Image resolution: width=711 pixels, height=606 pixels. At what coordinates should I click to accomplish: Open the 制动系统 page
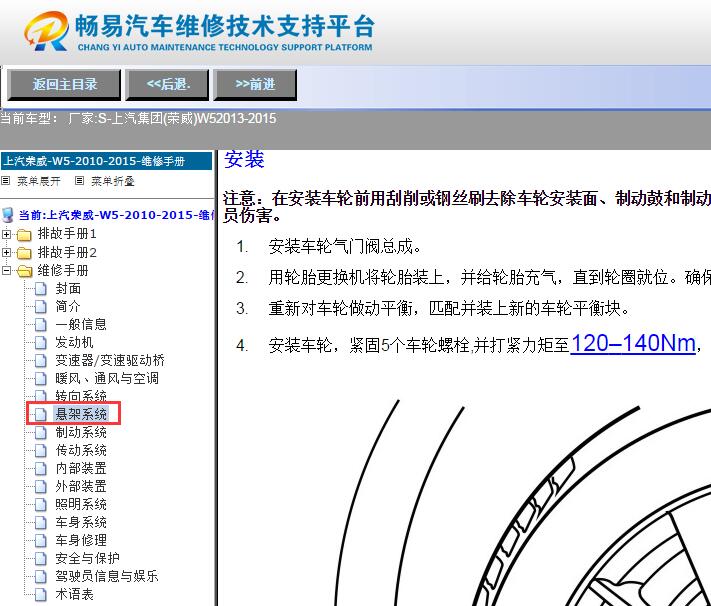point(81,432)
